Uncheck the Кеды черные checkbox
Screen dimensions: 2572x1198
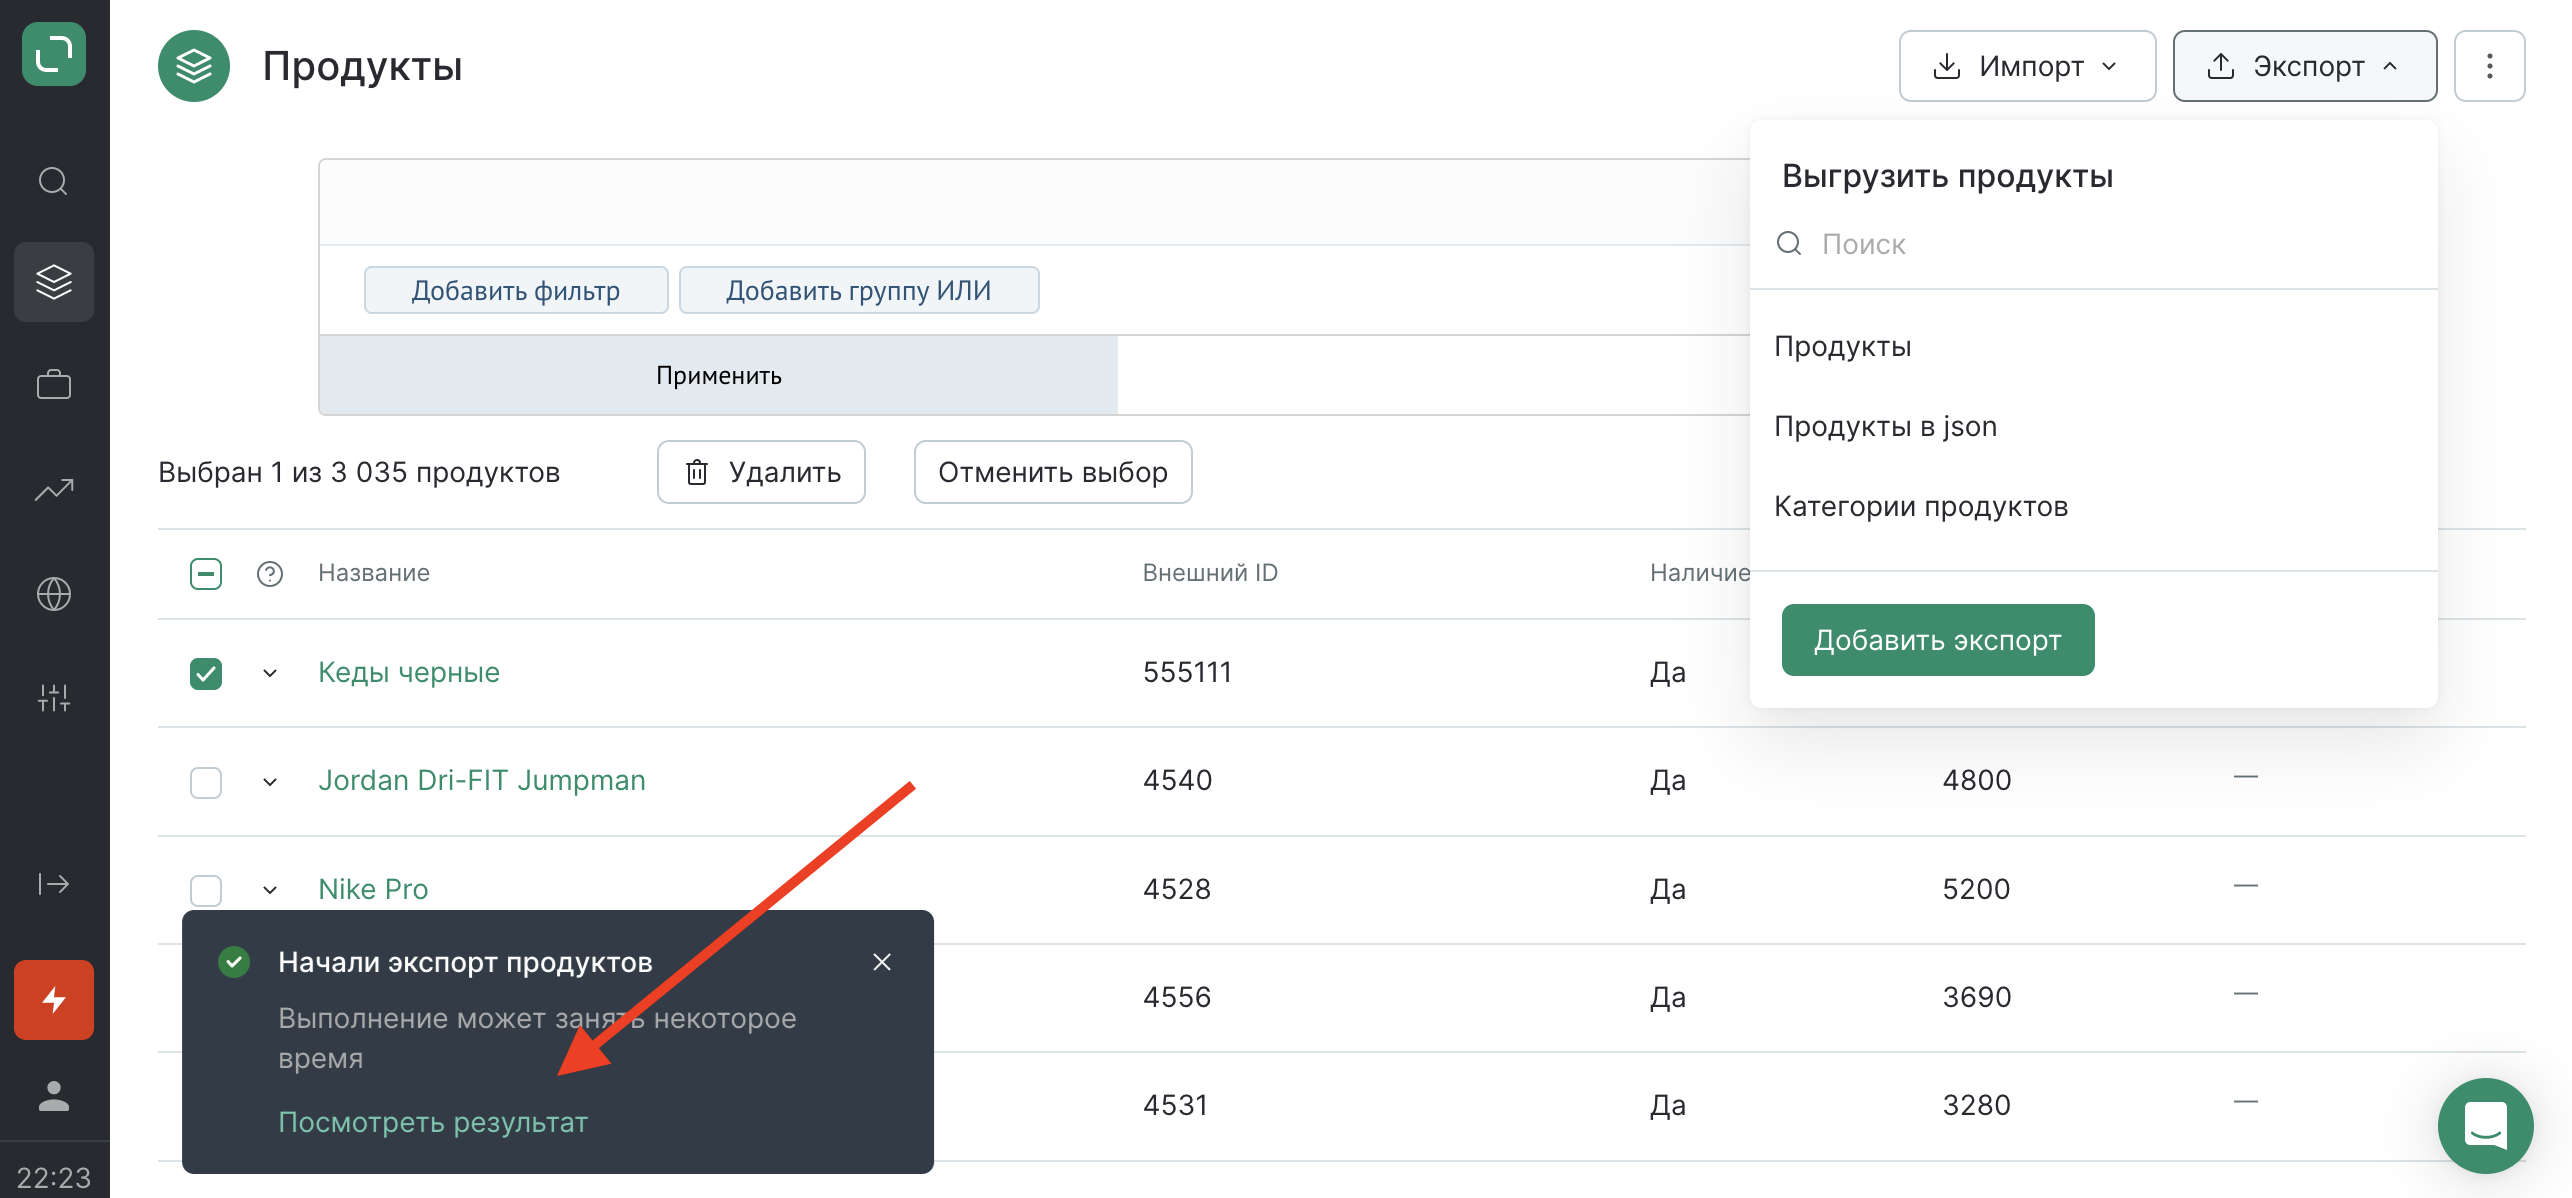[206, 673]
